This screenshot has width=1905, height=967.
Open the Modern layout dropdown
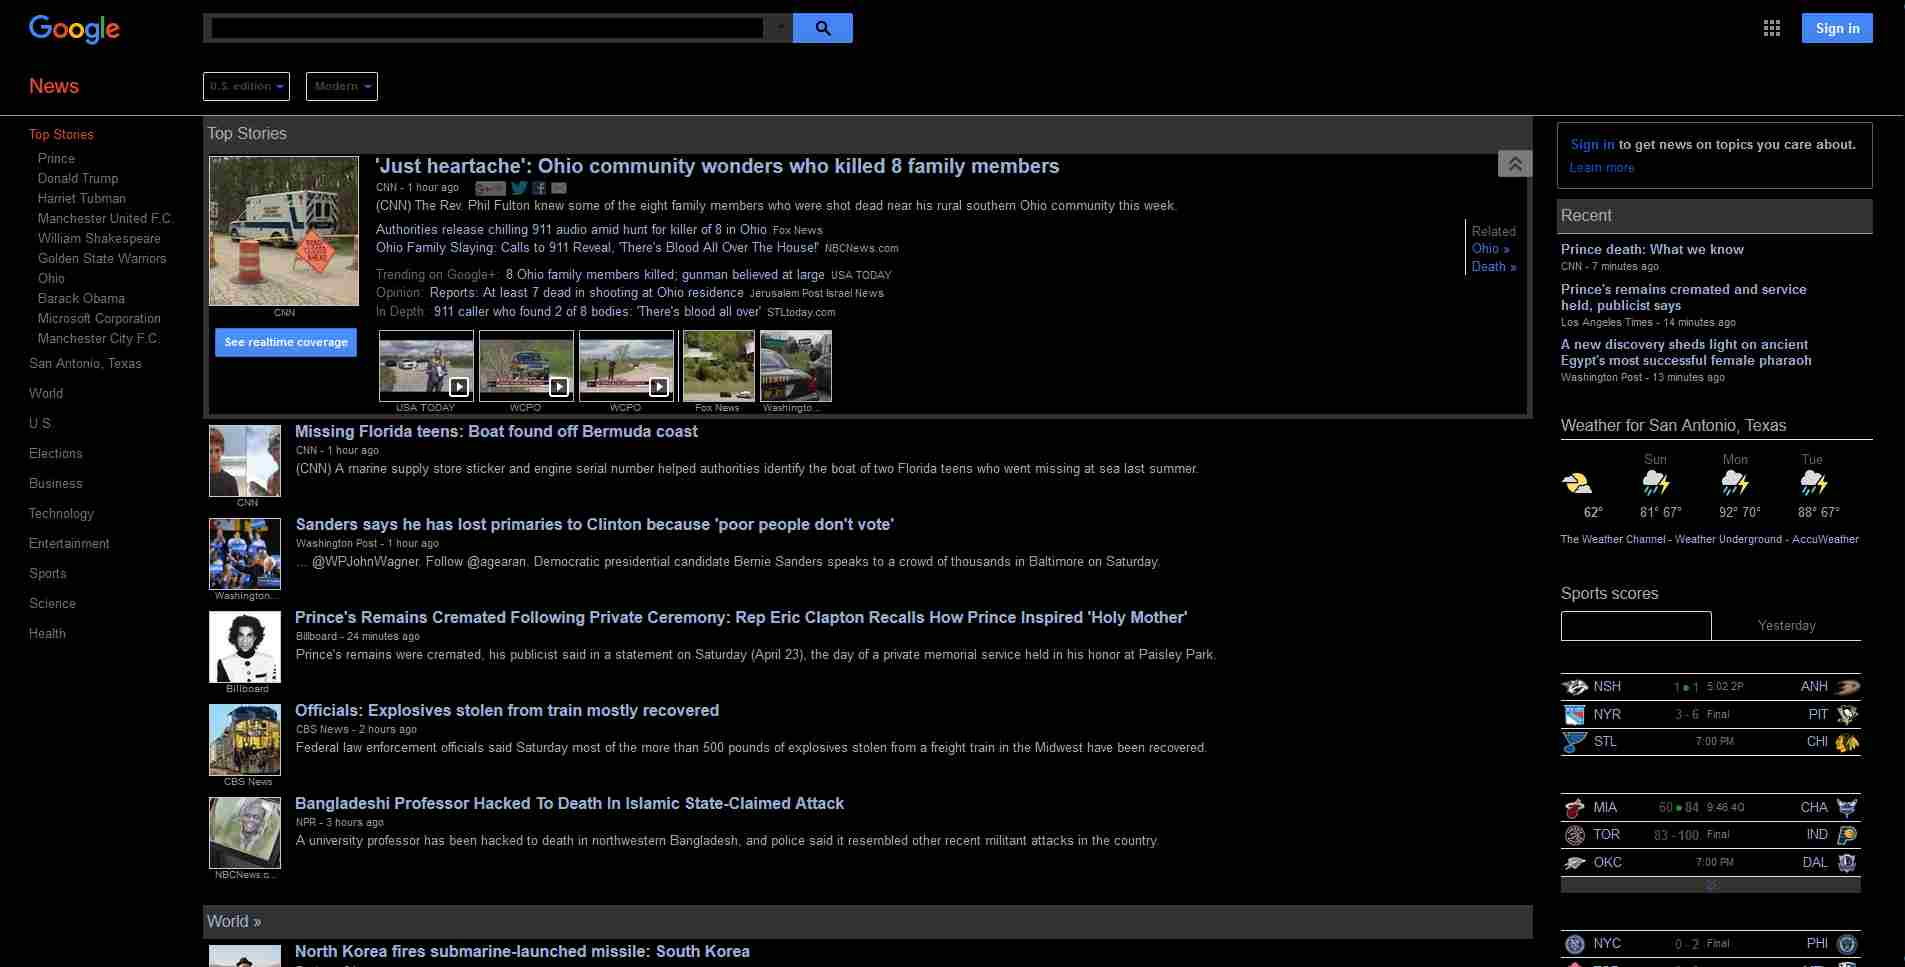(x=342, y=86)
